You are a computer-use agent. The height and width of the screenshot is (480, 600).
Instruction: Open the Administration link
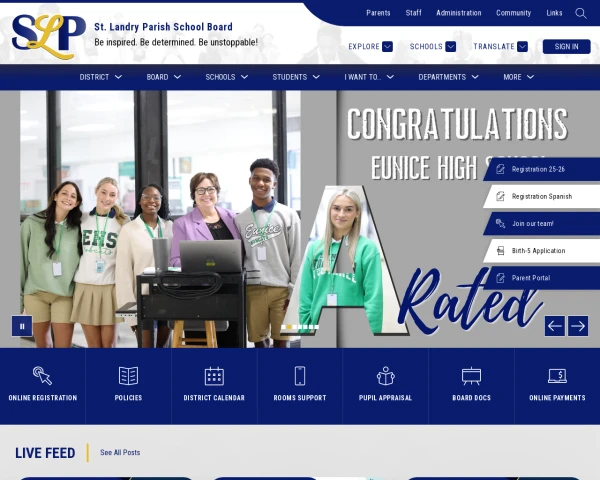[x=458, y=13]
